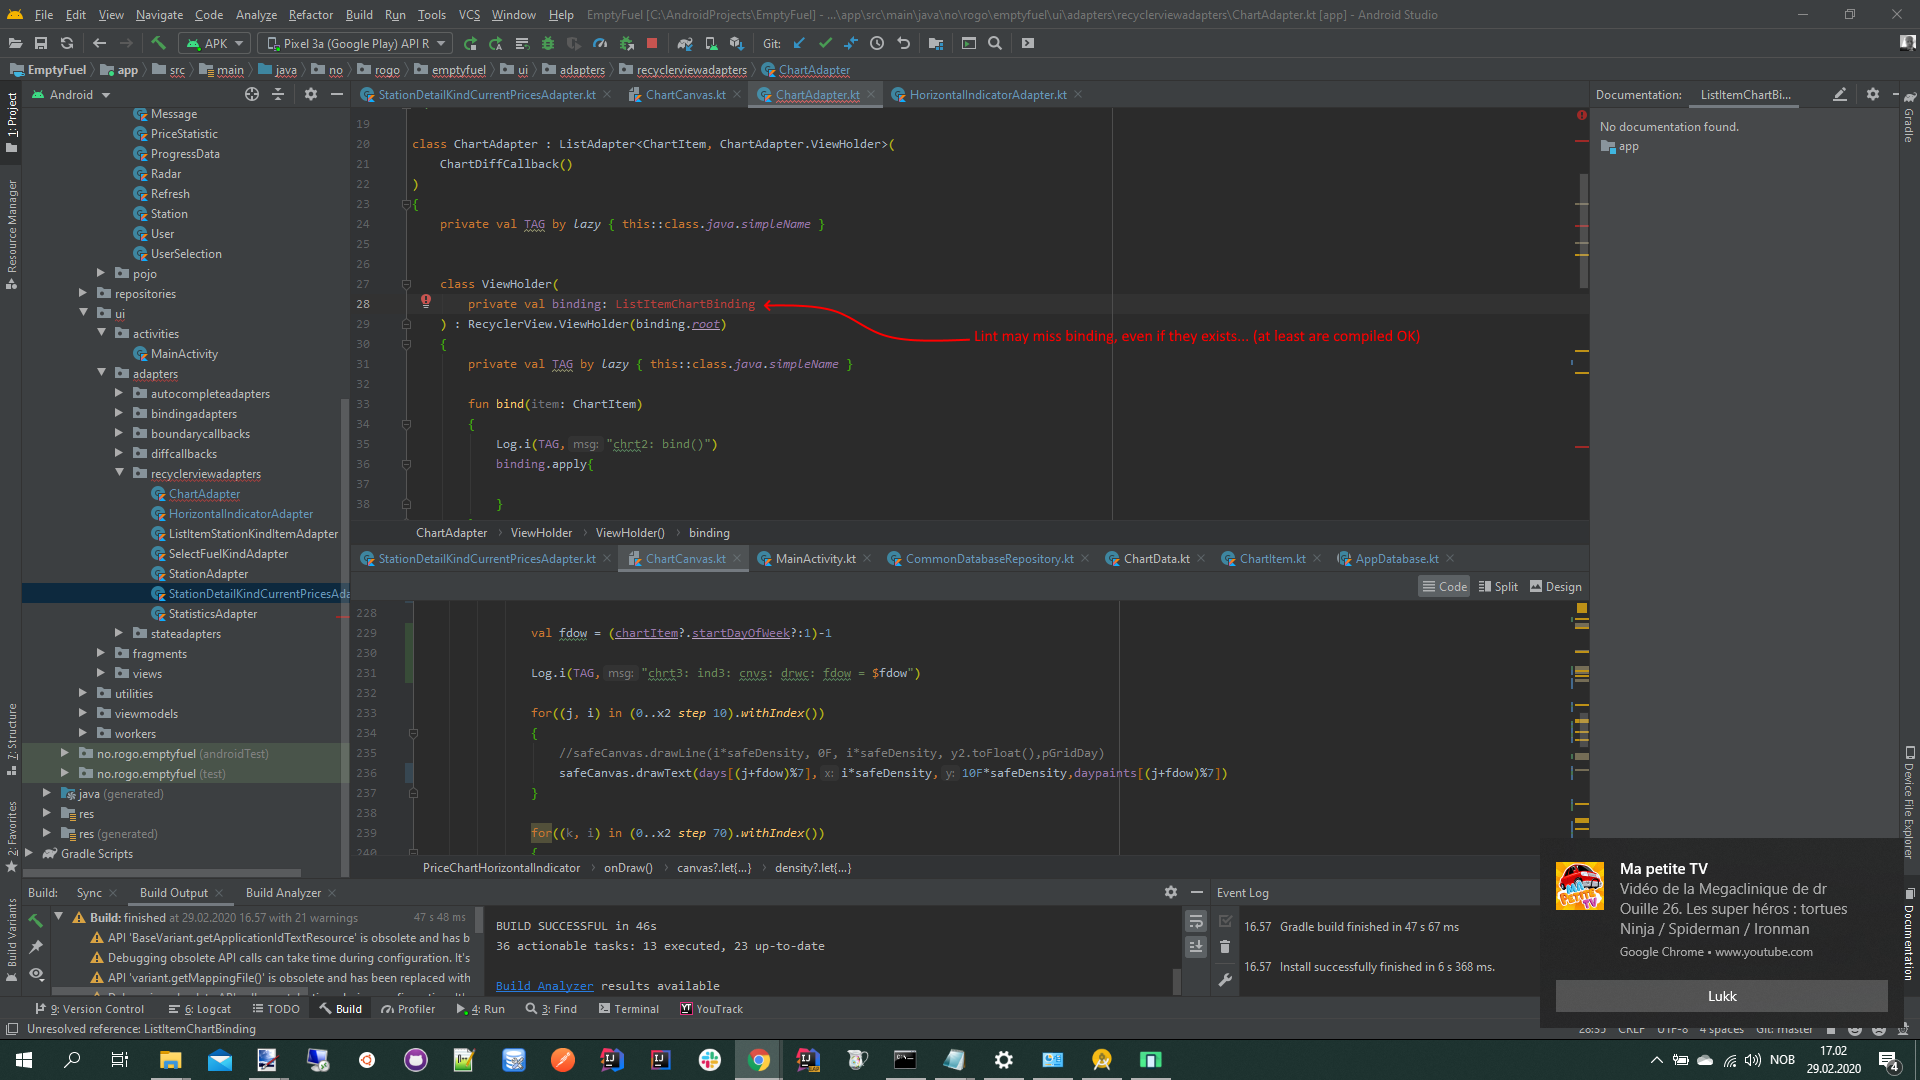
Task: Click Save All floppy disk icon
Action: click(x=41, y=43)
